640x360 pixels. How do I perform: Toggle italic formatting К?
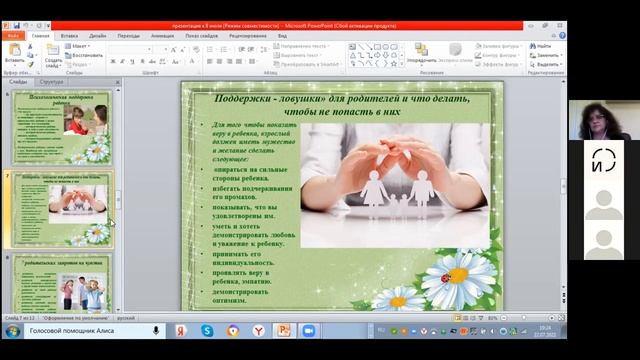(x=122, y=61)
